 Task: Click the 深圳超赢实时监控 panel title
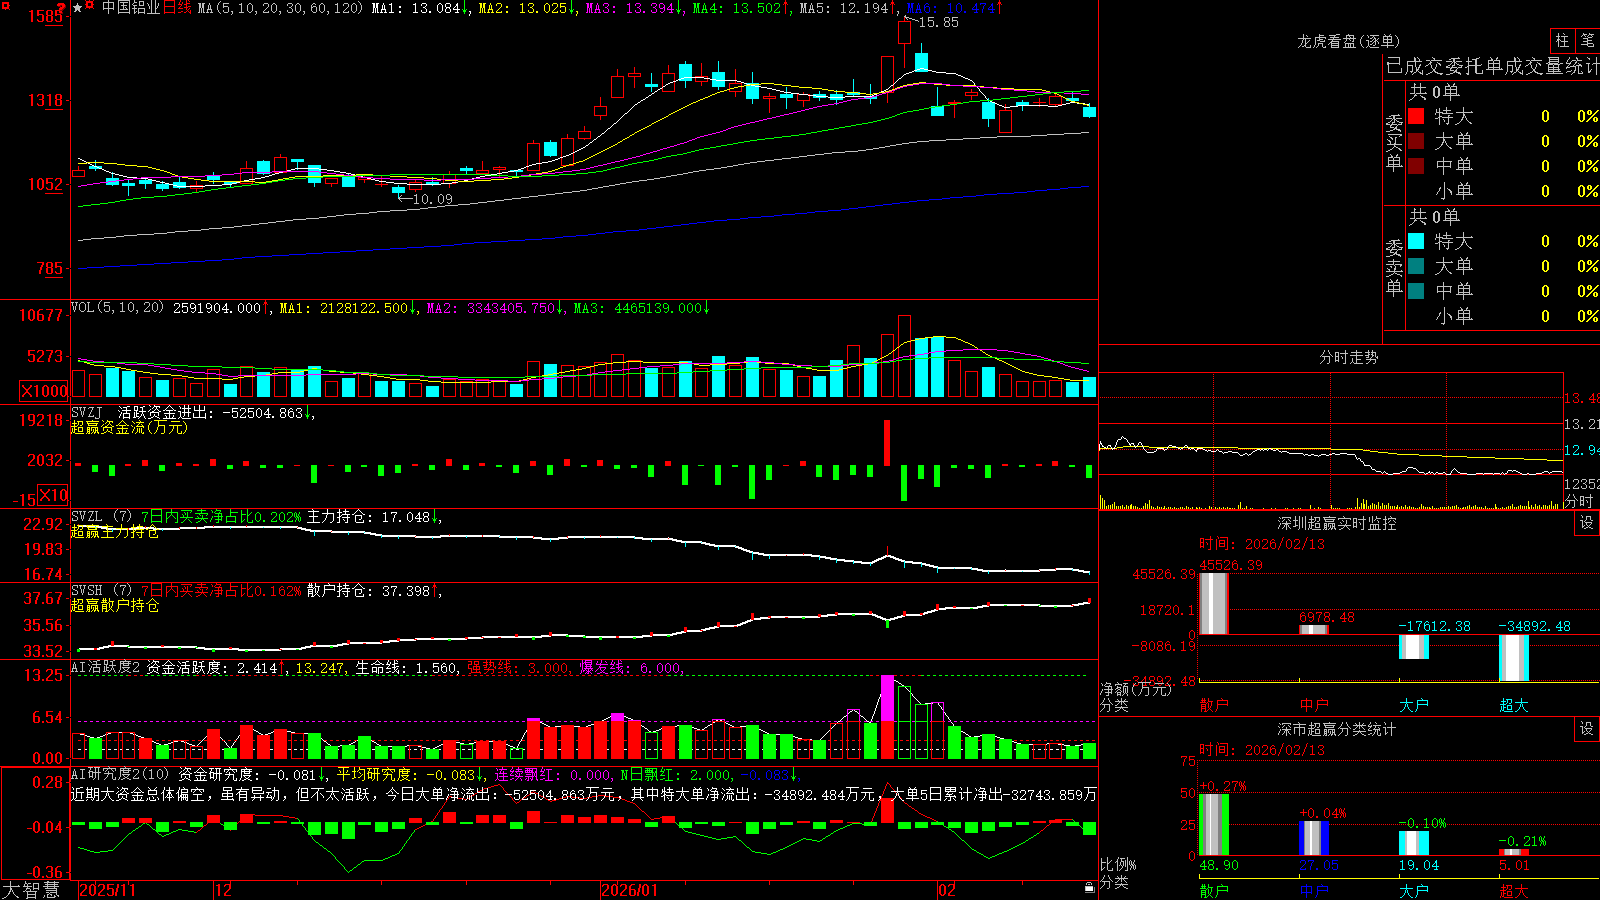coord(1337,523)
